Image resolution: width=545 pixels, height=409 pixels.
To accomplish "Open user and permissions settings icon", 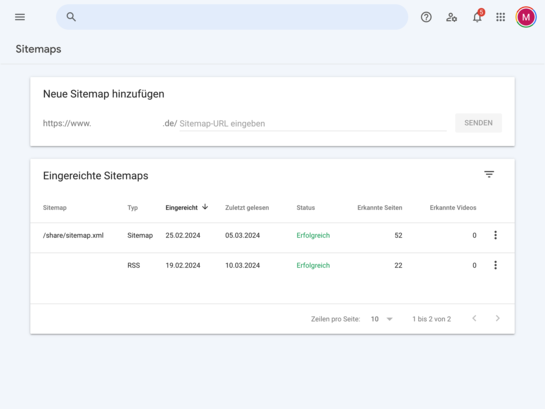I will [452, 17].
